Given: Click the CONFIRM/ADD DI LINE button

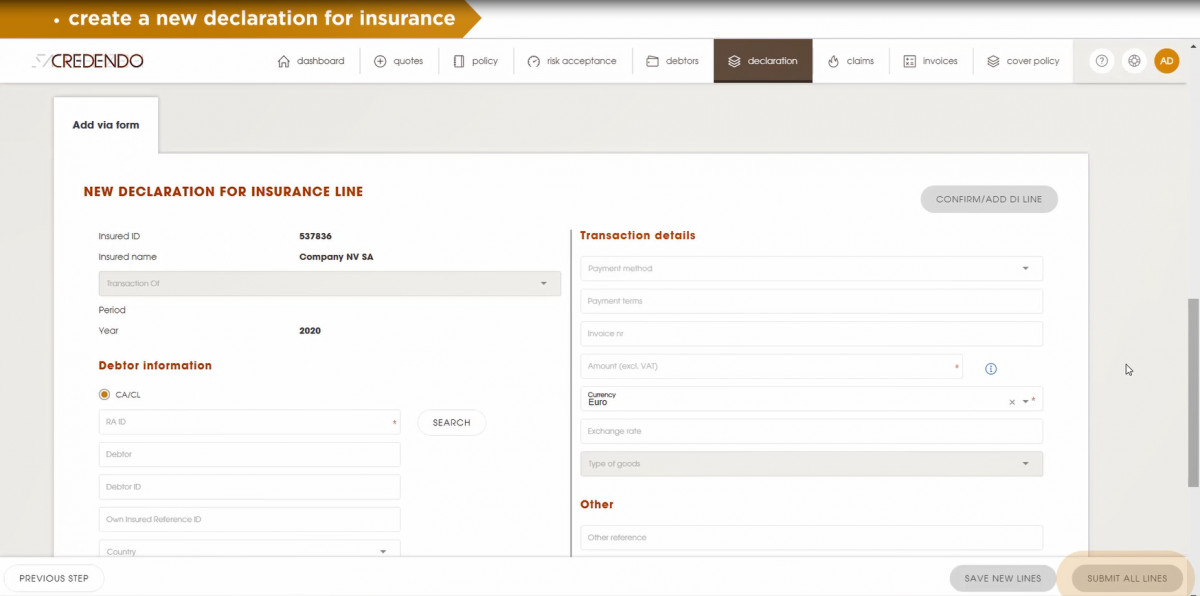Looking at the screenshot, I should pos(989,199).
